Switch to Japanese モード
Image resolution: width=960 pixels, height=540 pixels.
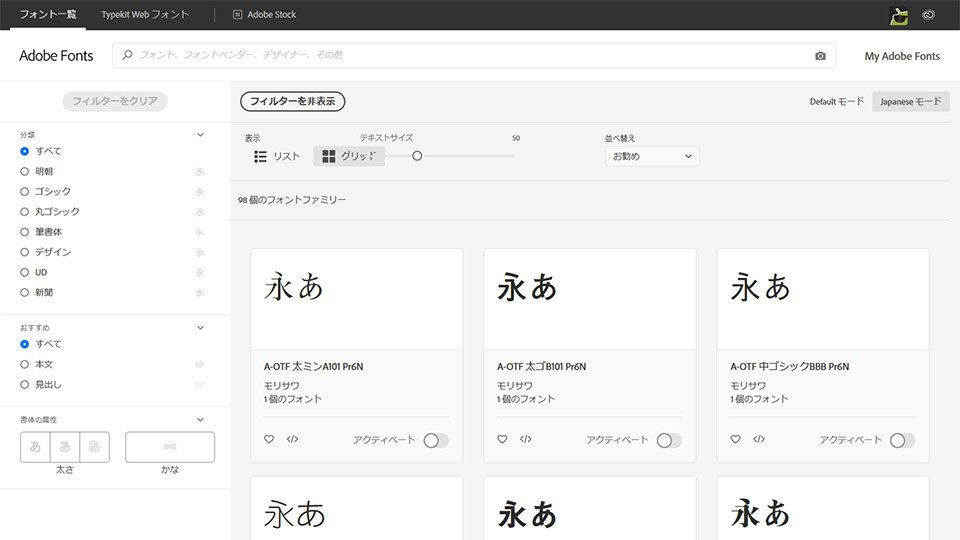click(910, 102)
